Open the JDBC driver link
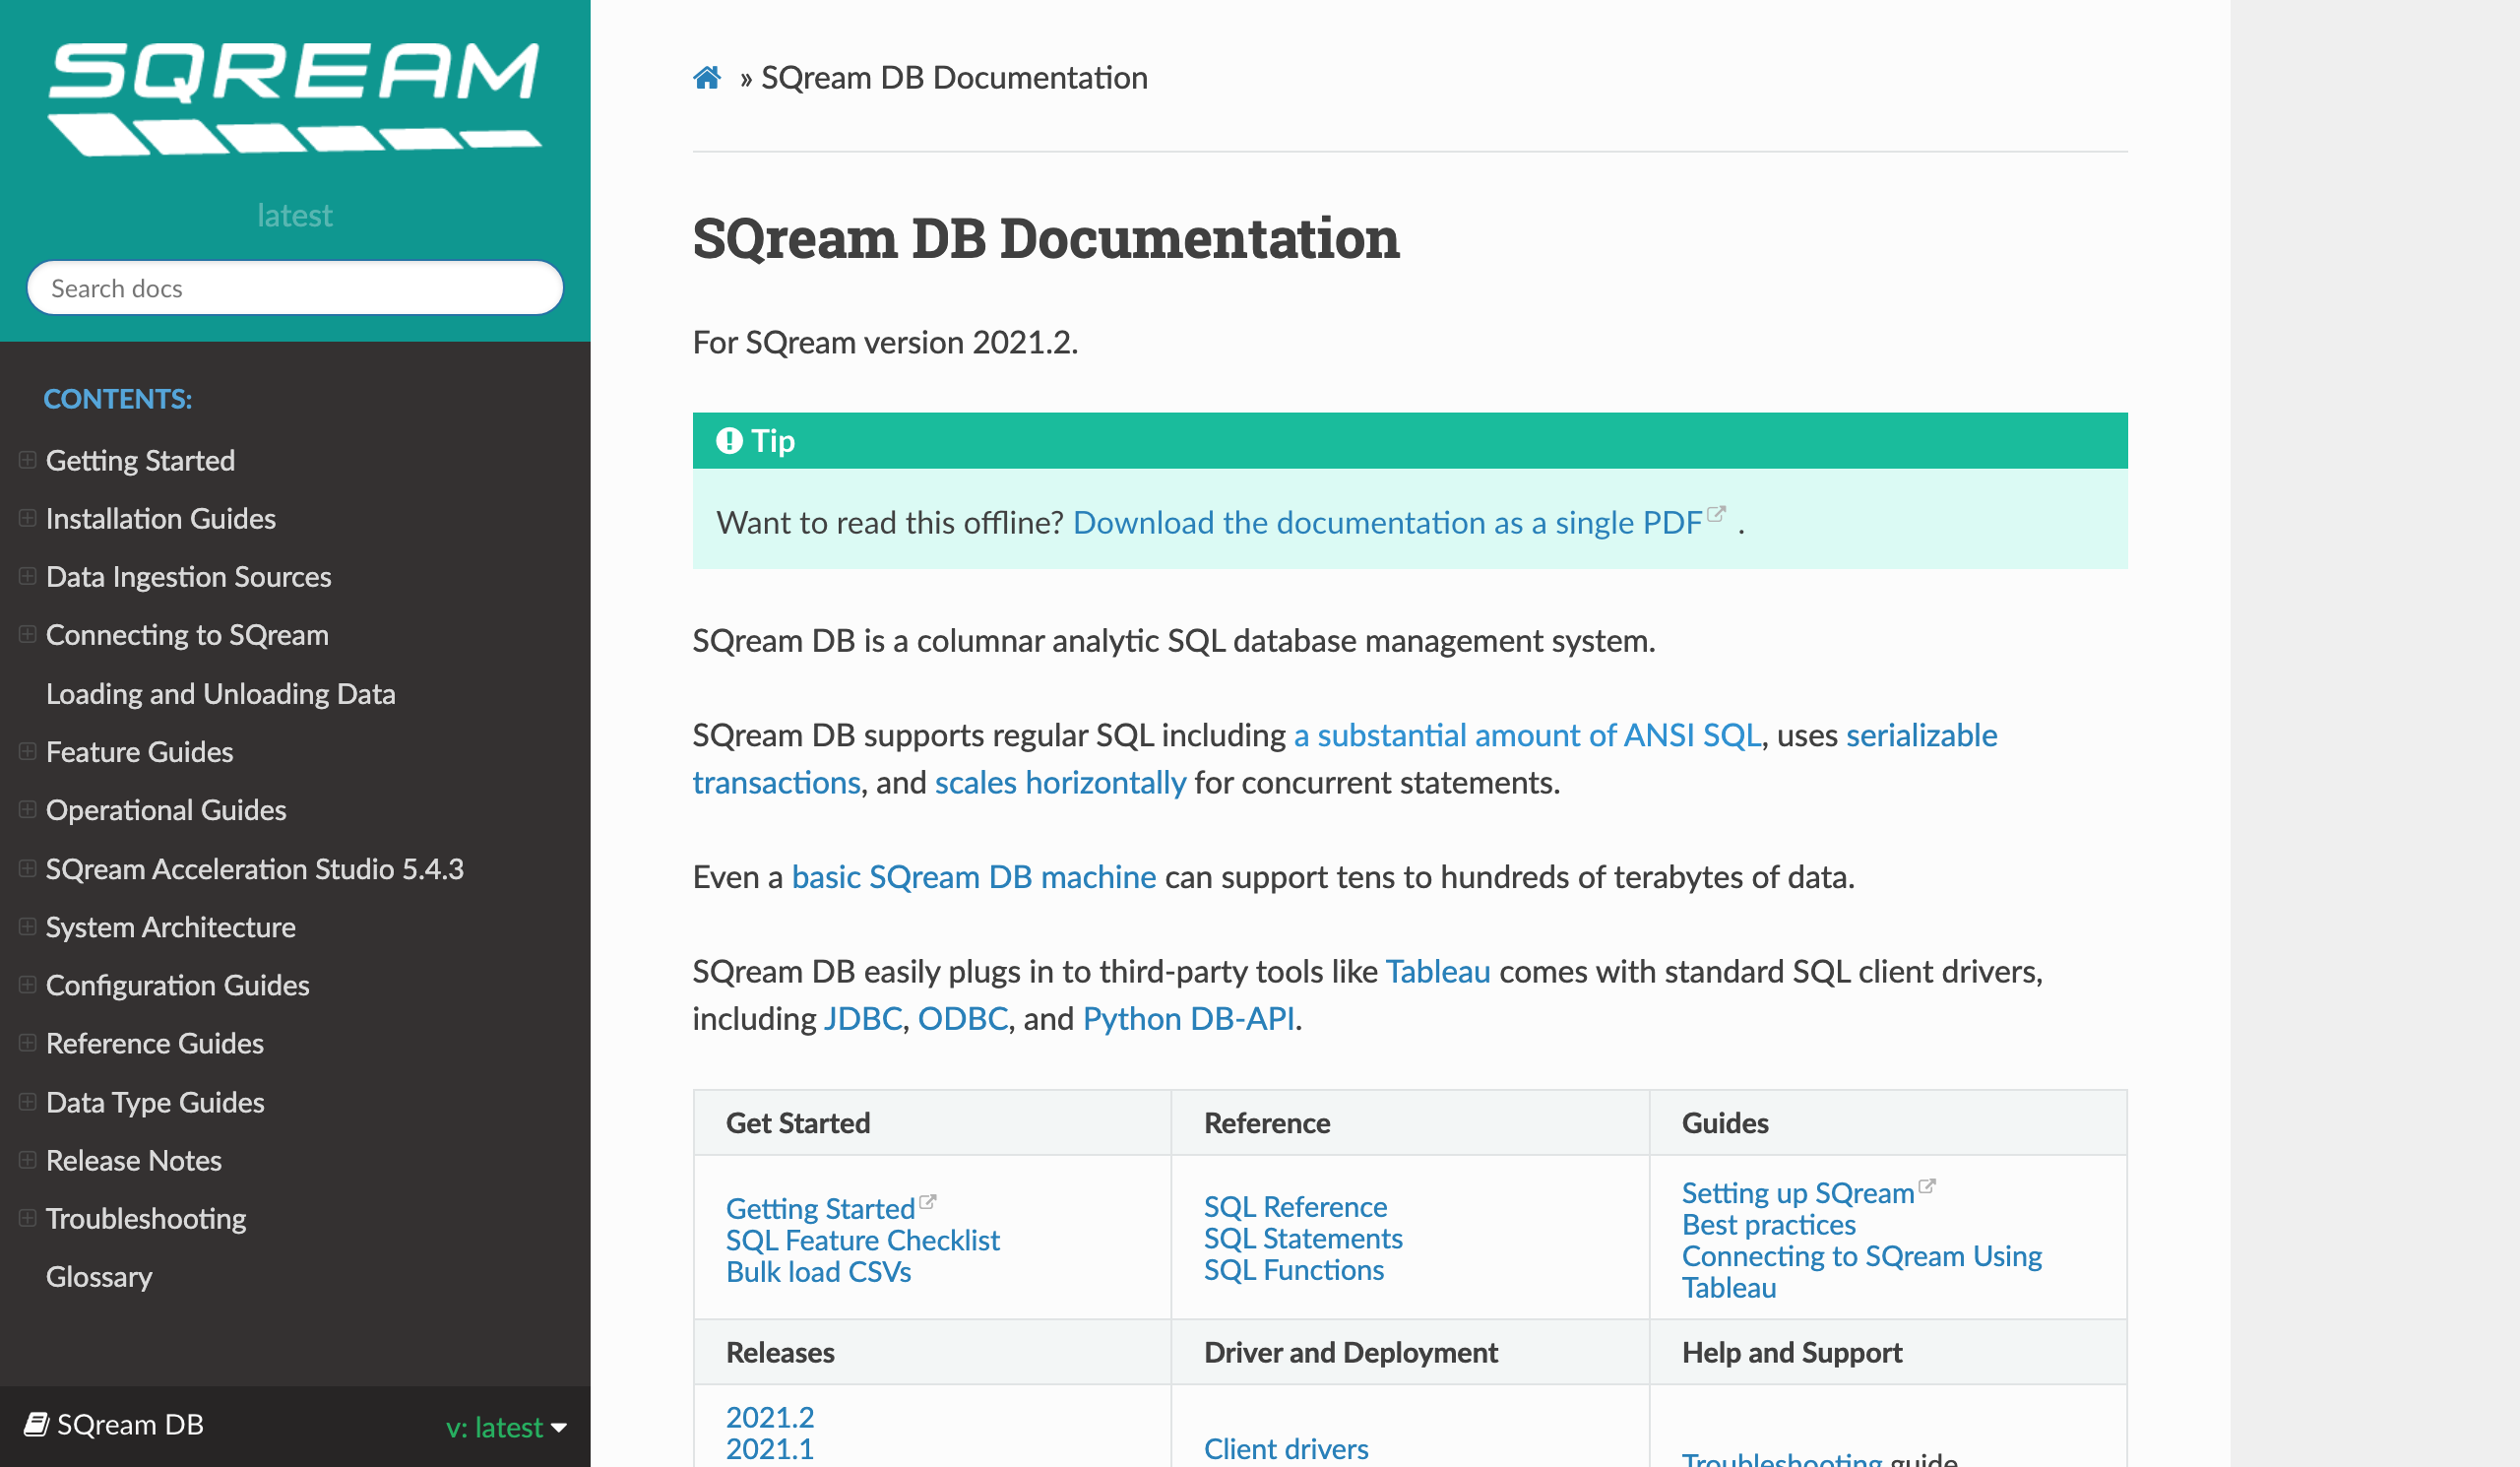The width and height of the screenshot is (2520, 1467). coord(862,1018)
